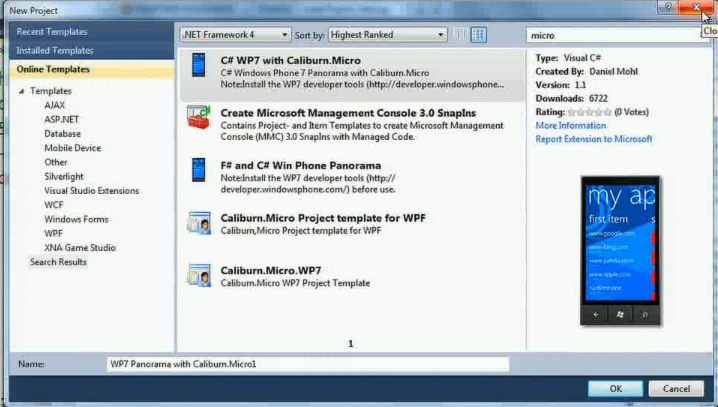Click the More Information link
Screen dimensions: 718x407
click(571, 125)
